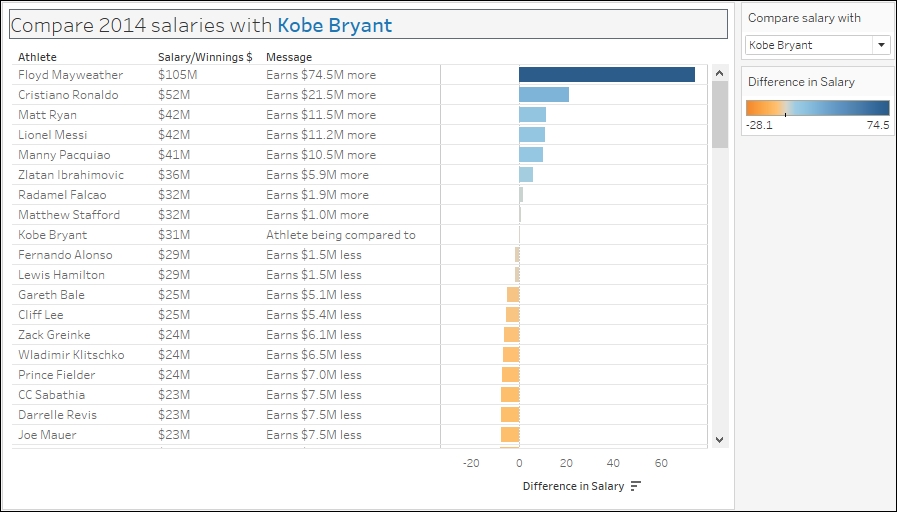The image size is (897, 512).
Task: Click the Lewis Hamilton athlete name
Action: 61,275
